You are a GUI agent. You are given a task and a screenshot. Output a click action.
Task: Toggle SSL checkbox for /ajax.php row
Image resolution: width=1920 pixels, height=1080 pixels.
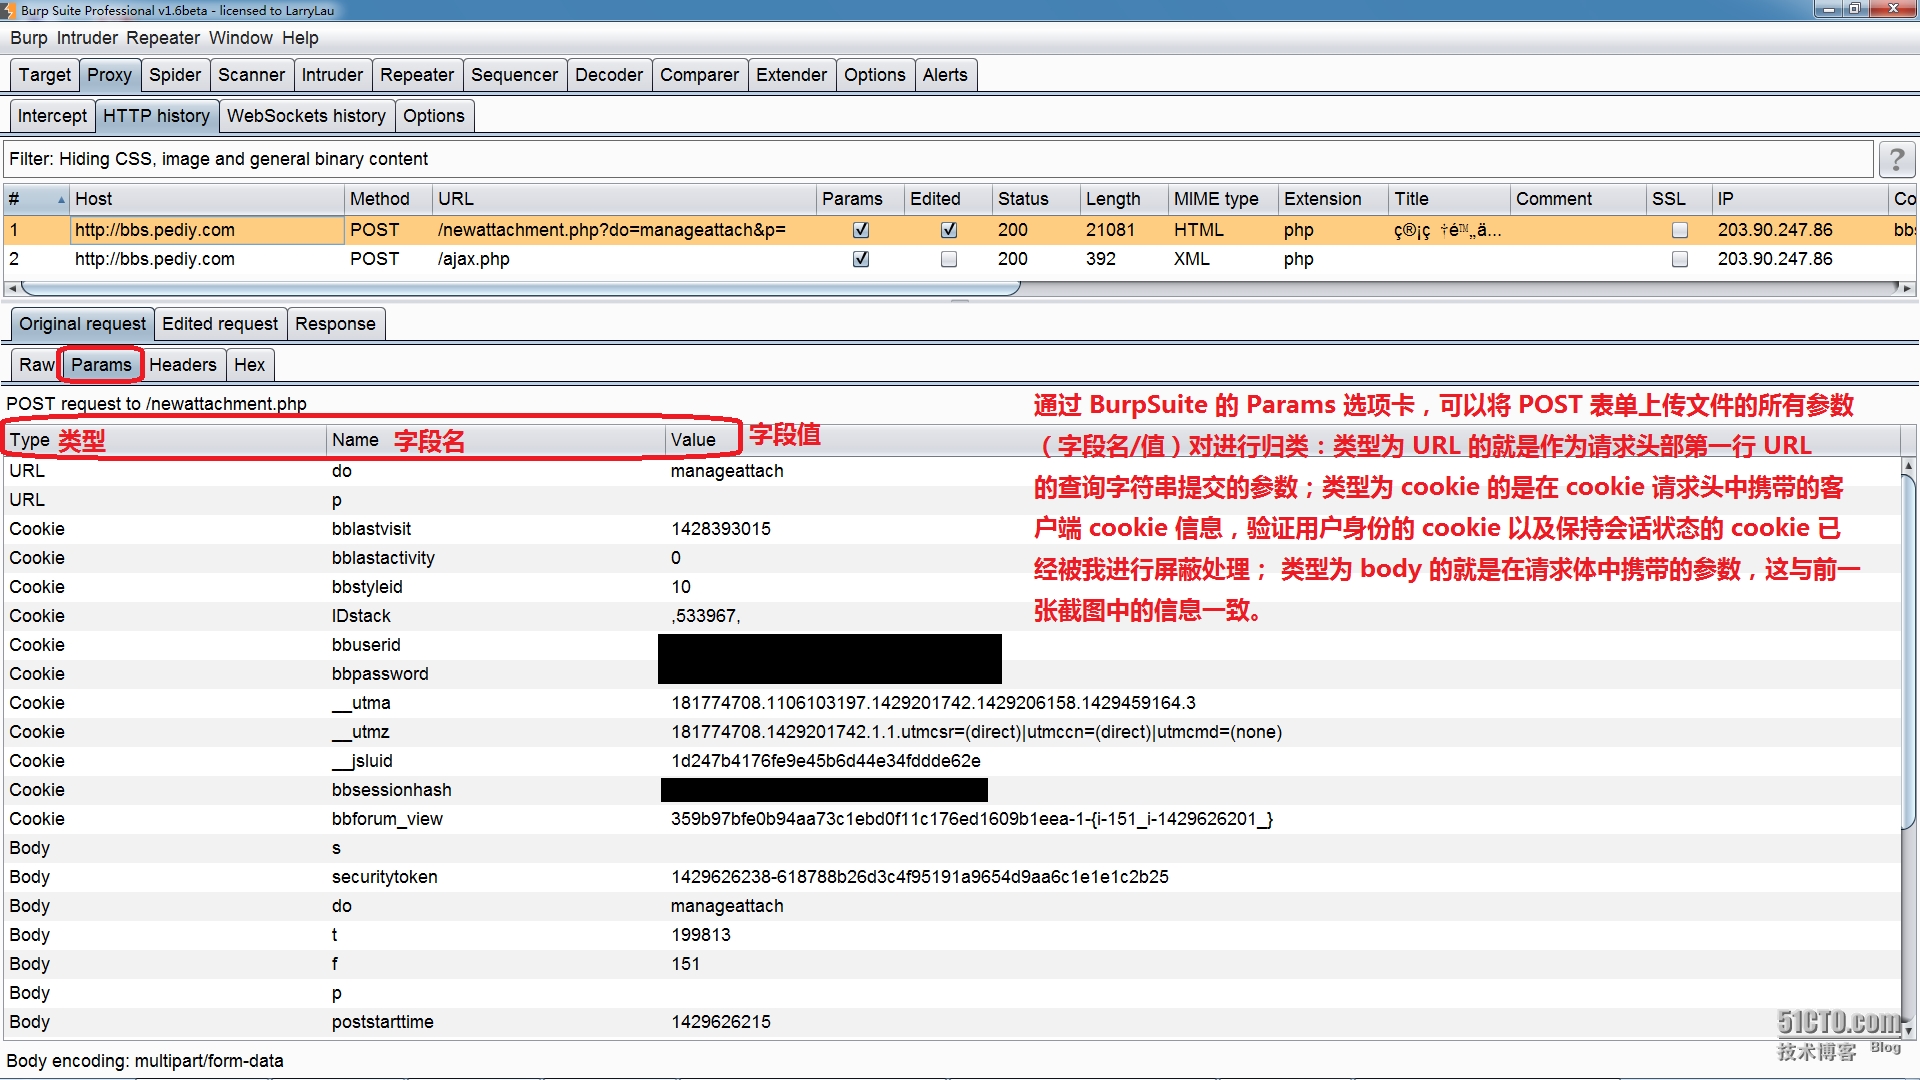[x=1680, y=259]
